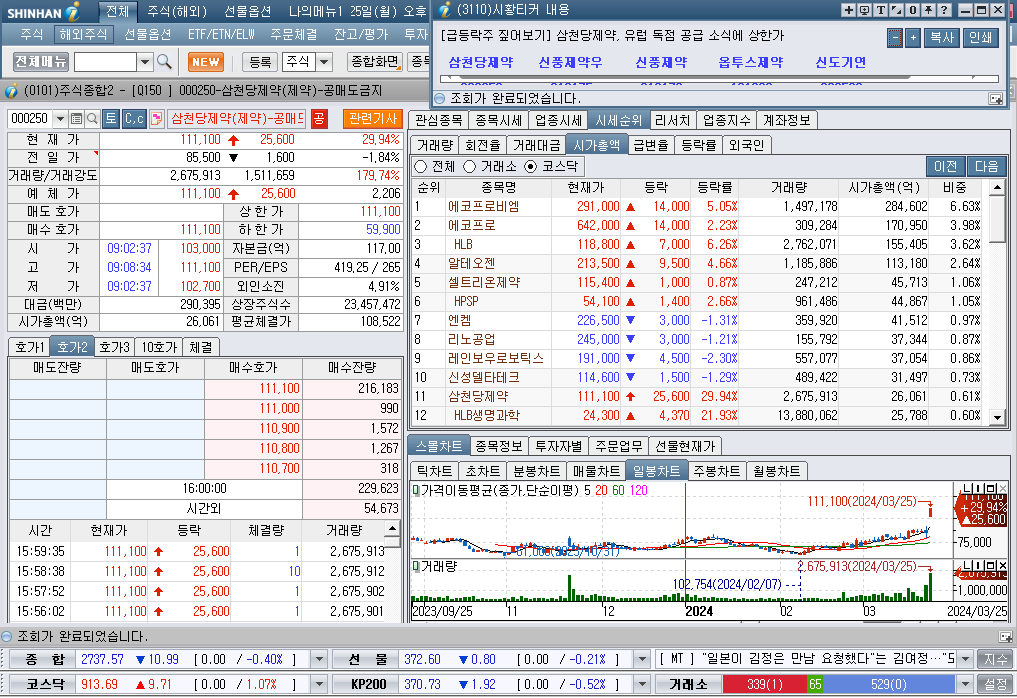Viewport: 1017px width, 698px height.
Task: Open the 거래소 advance-decline bar dropdown
Action: tap(965, 684)
